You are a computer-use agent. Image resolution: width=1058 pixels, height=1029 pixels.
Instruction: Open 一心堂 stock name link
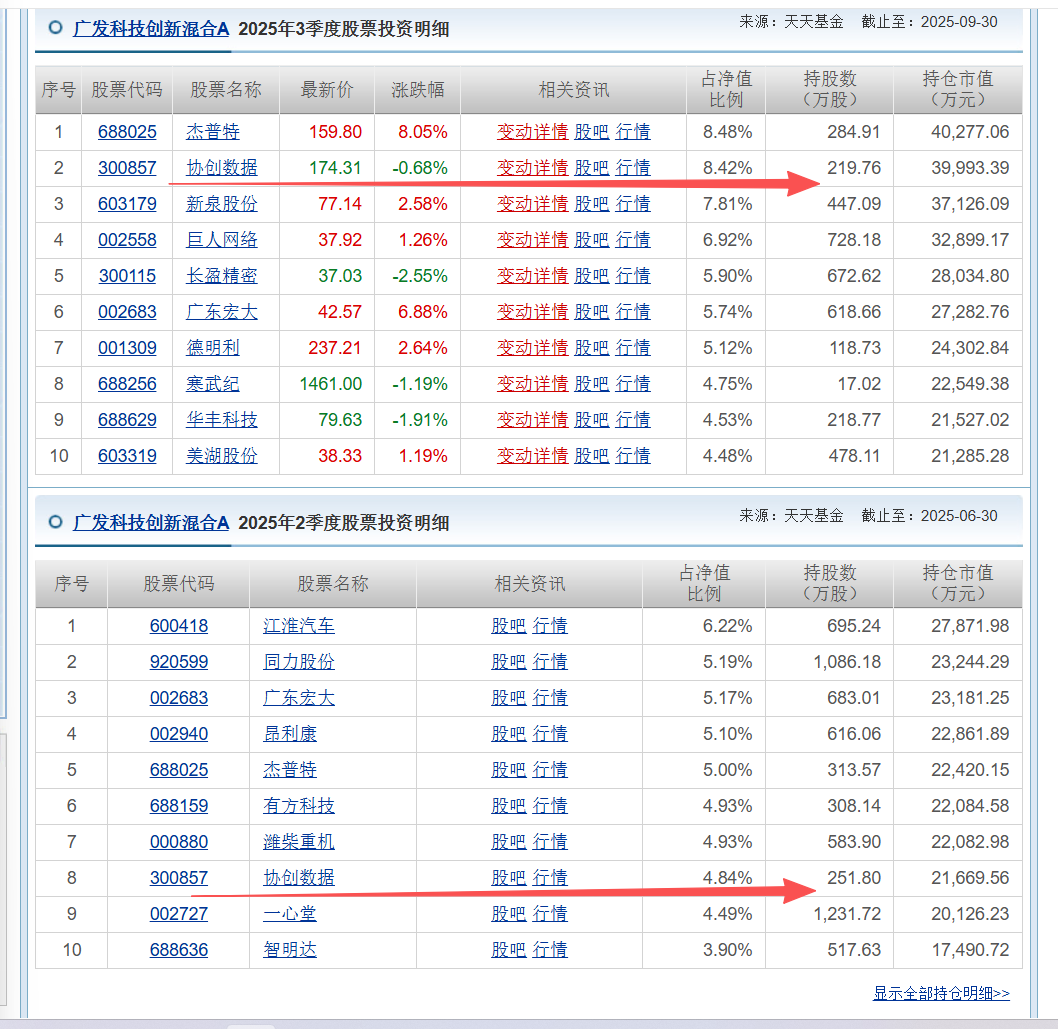pyautogui.click(x=290, y=914)
